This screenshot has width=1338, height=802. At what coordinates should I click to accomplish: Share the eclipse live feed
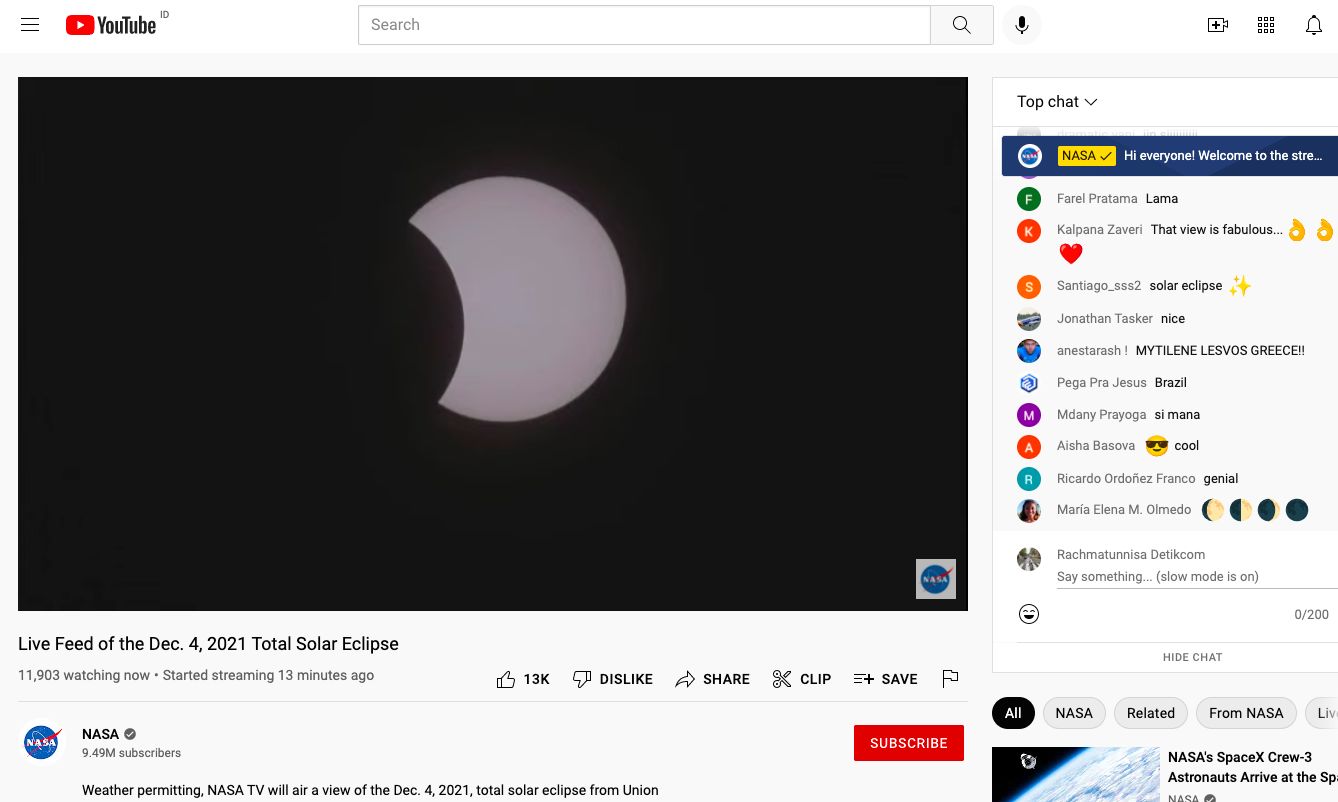click(712, 679)
